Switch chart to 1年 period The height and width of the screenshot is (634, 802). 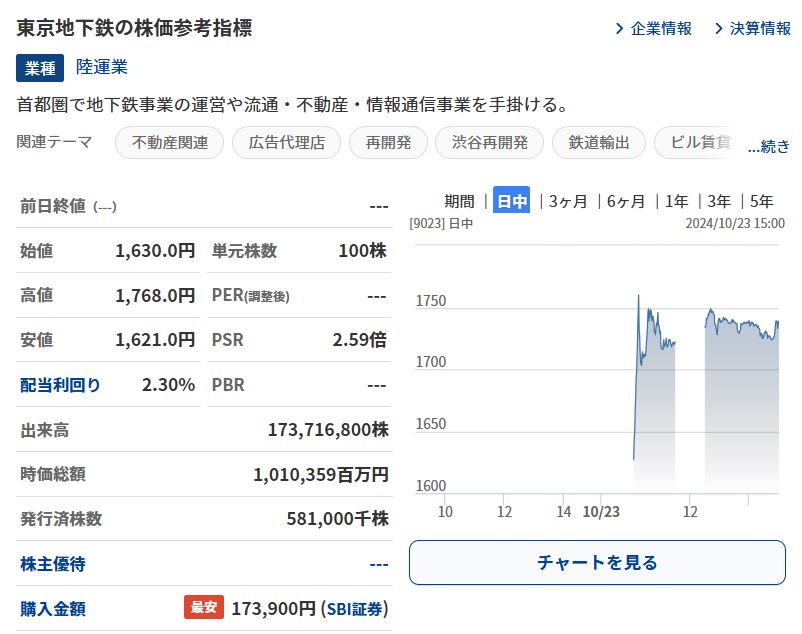pos(676,201)
